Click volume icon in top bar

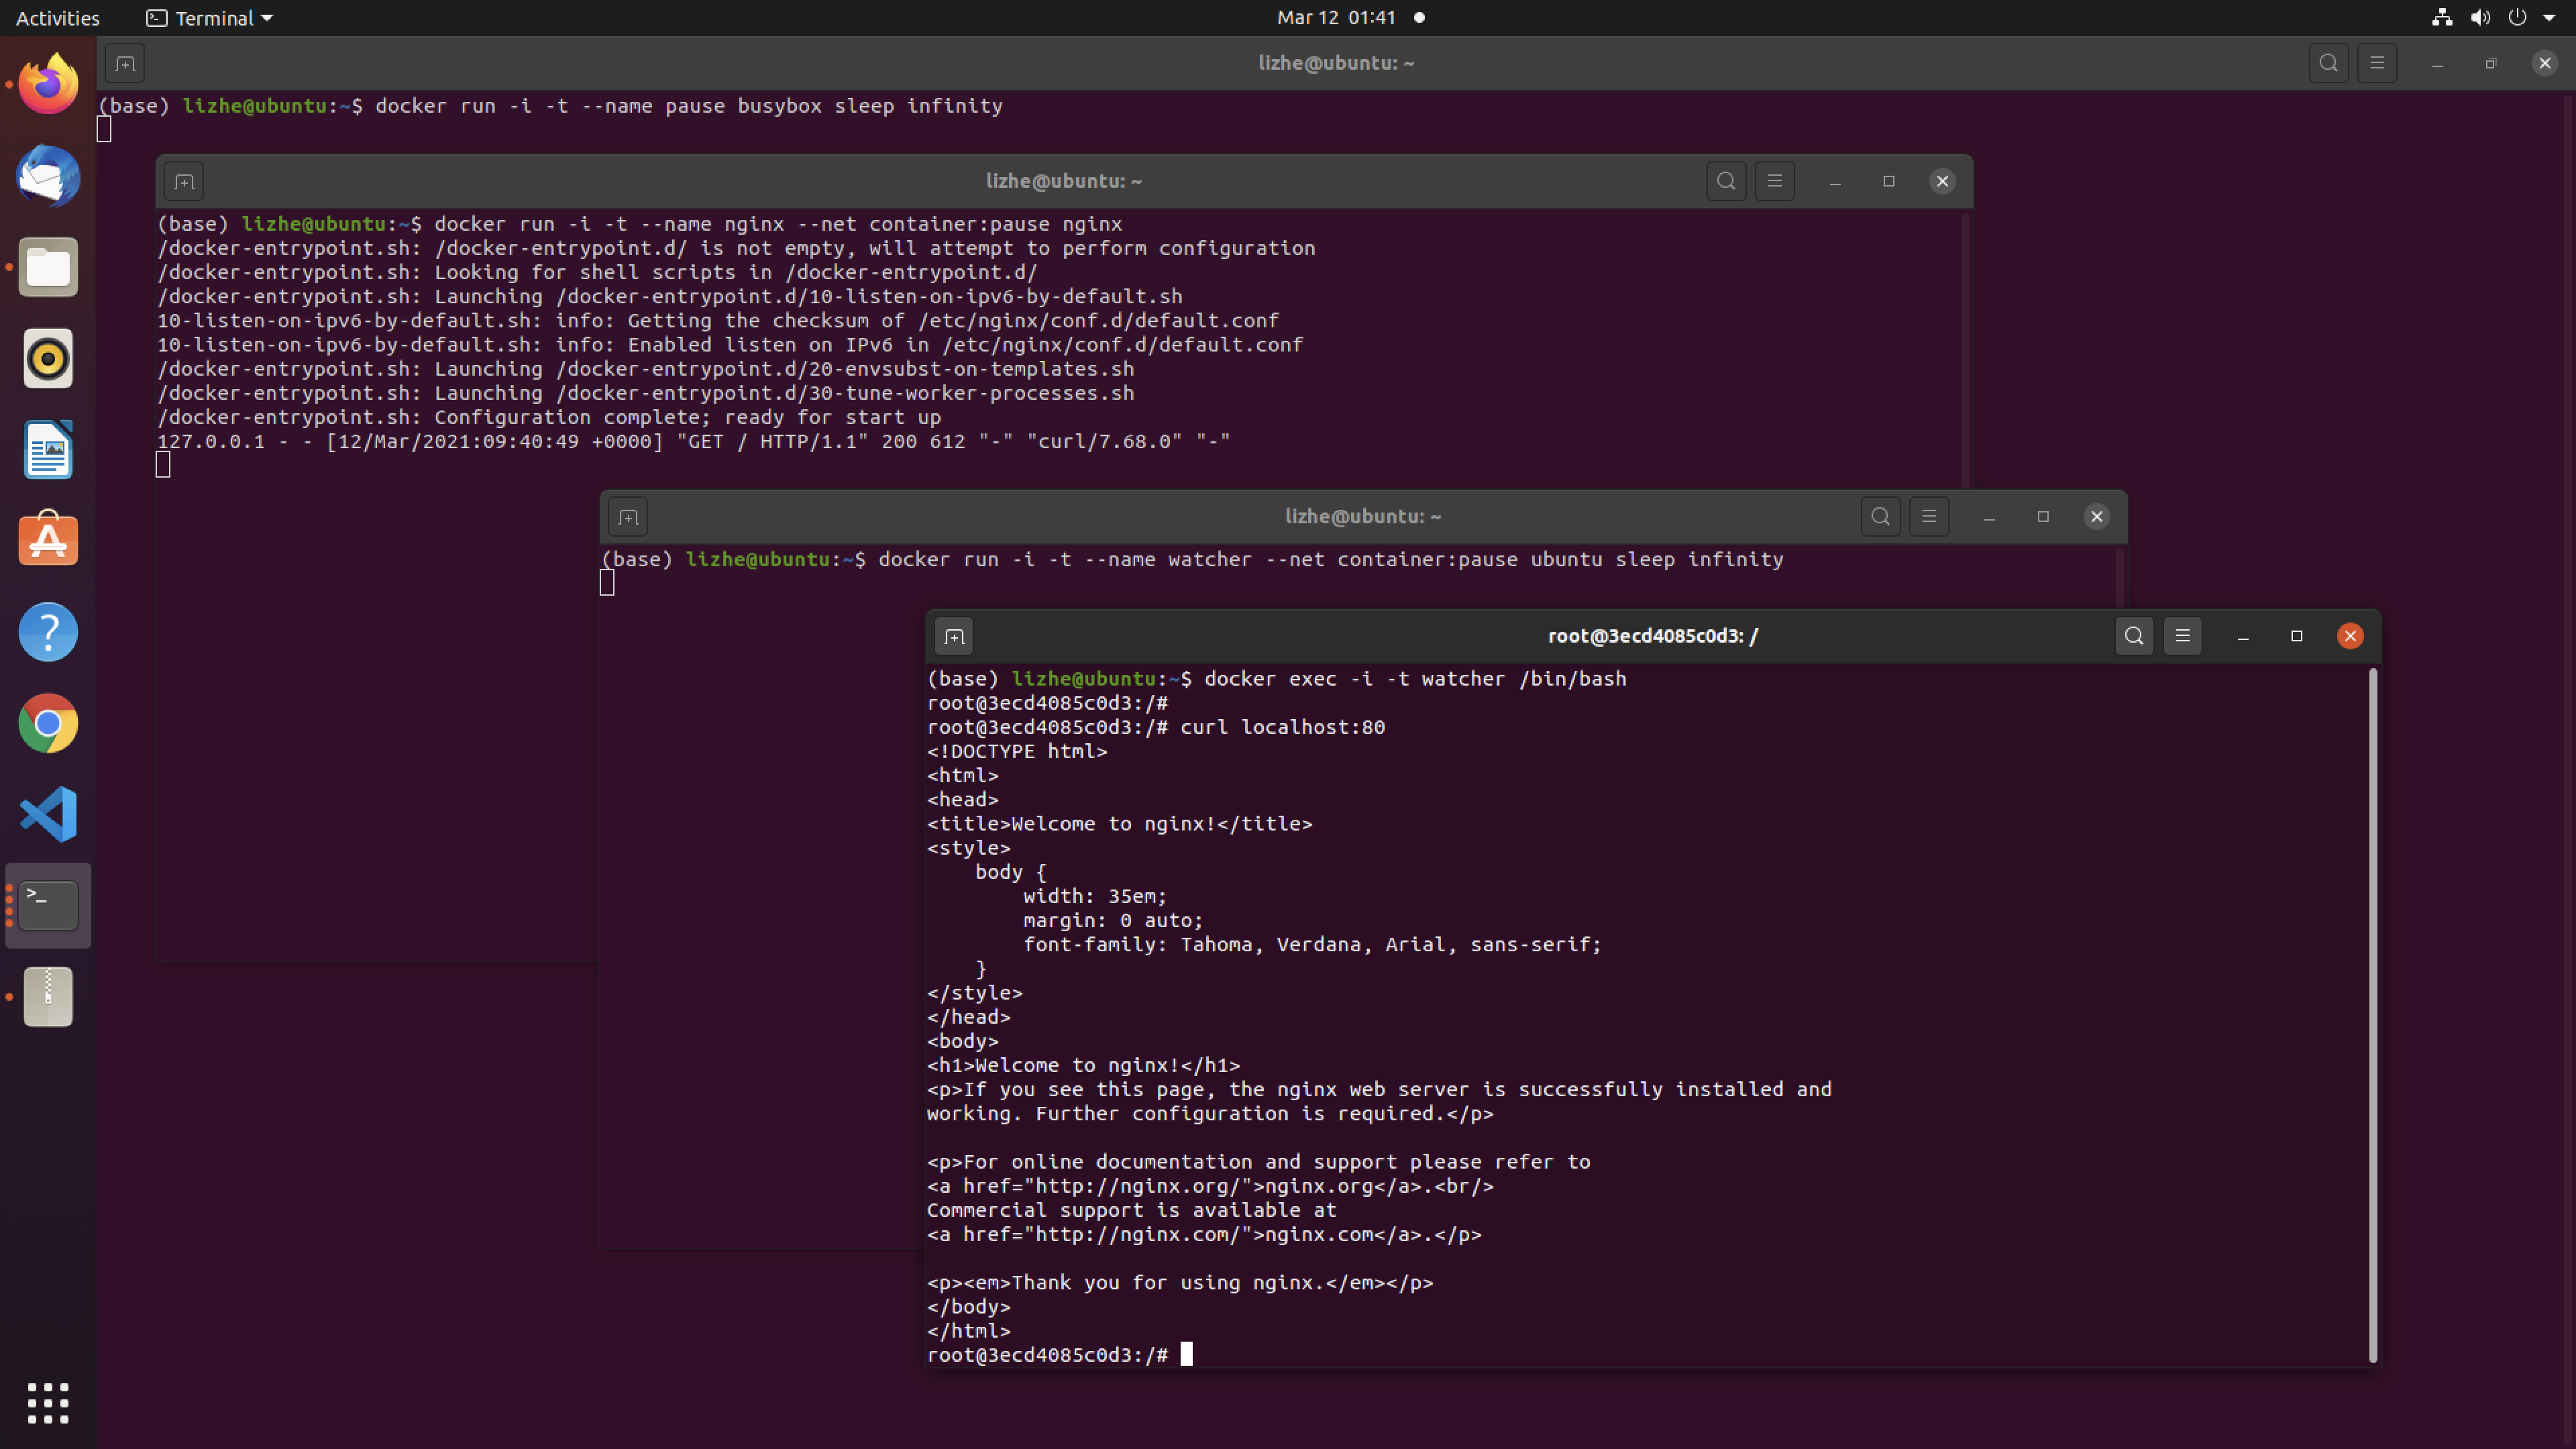(2480, 17)
